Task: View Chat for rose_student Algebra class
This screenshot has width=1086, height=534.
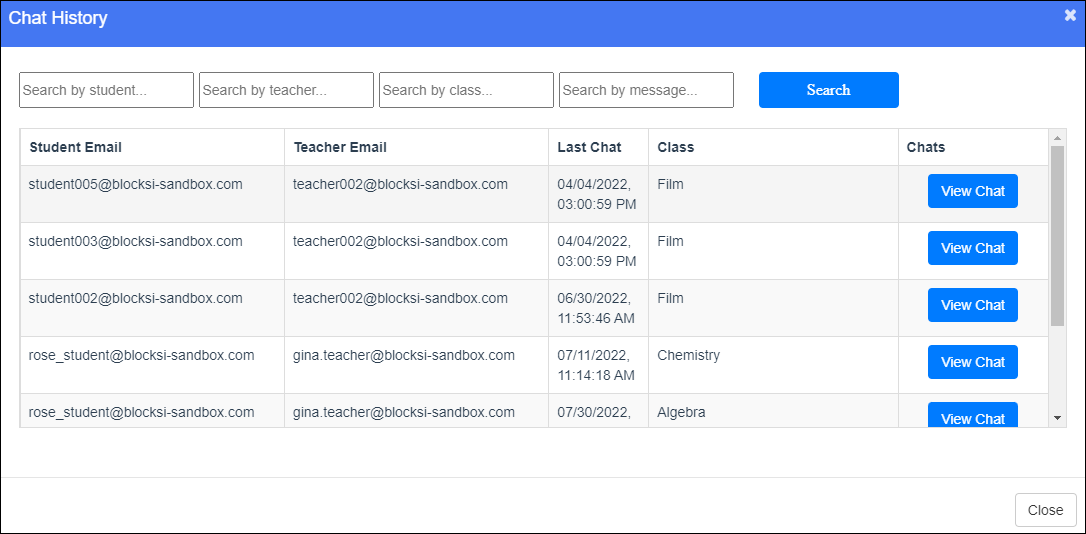Action: coord(973,415)
